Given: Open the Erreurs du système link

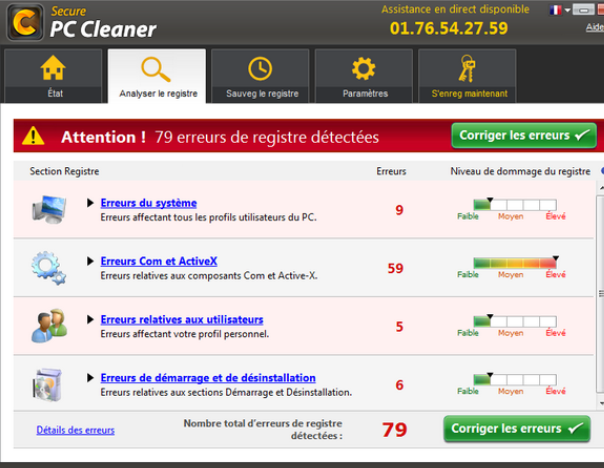Looking at the screenshot, I should (149, 203).
